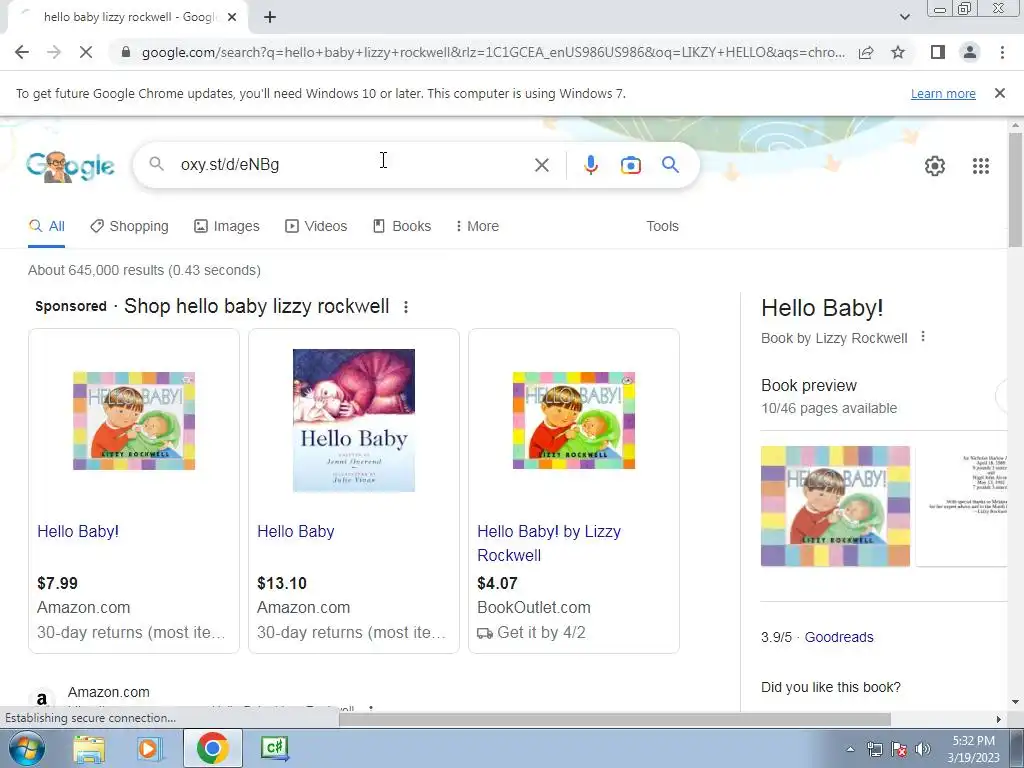Open the tab search dropdown arrow
The width and height of the screenshot is (1024, 768).
pyautogui.click(x=904, y=17)
